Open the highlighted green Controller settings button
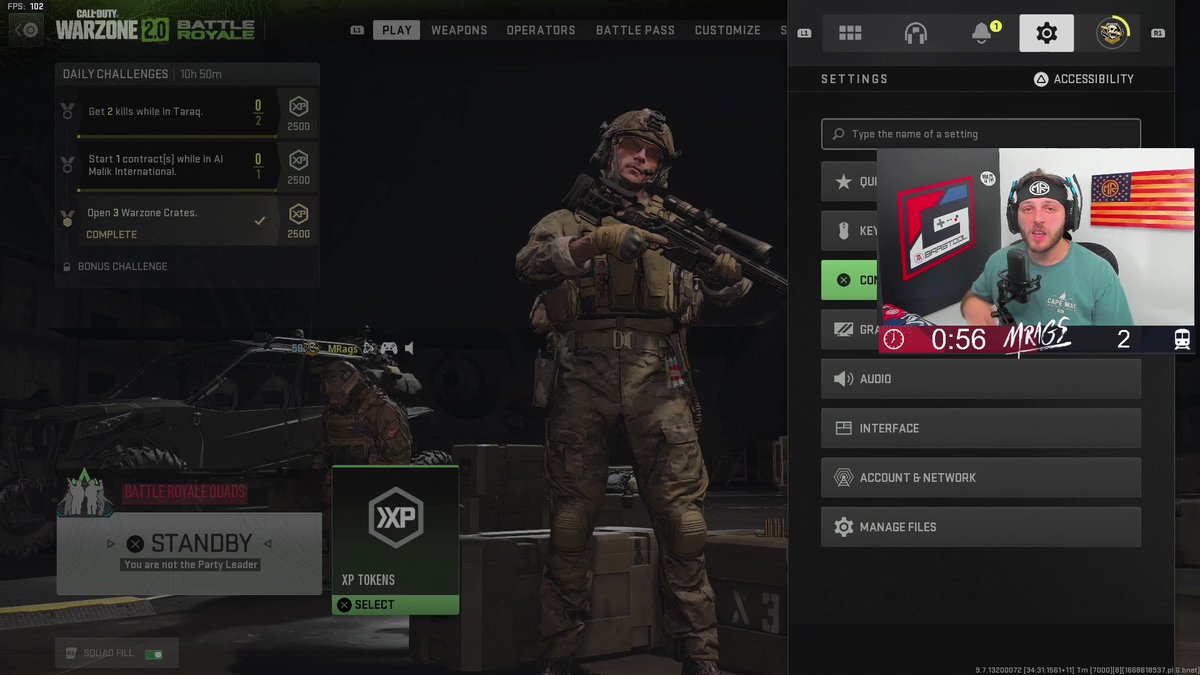This screenshot has height=675, width=1200. click(850, 280)
